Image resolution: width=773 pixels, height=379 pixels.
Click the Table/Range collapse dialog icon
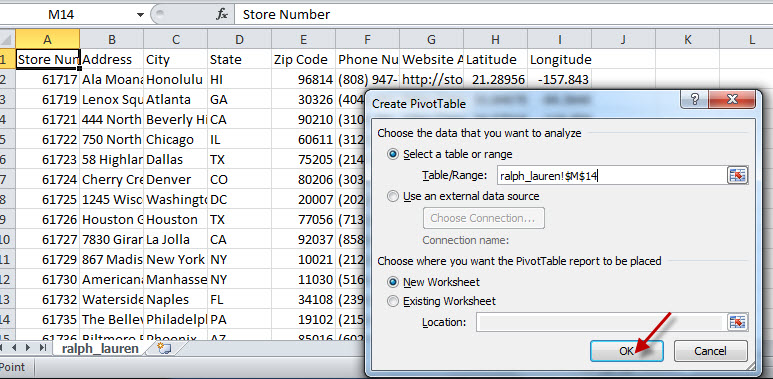coord(738,175)
